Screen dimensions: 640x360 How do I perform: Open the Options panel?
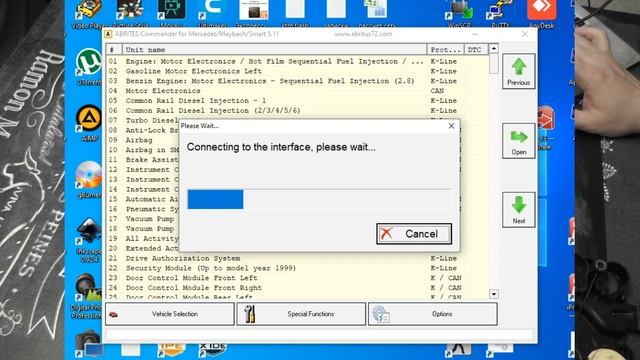point(433,314)
